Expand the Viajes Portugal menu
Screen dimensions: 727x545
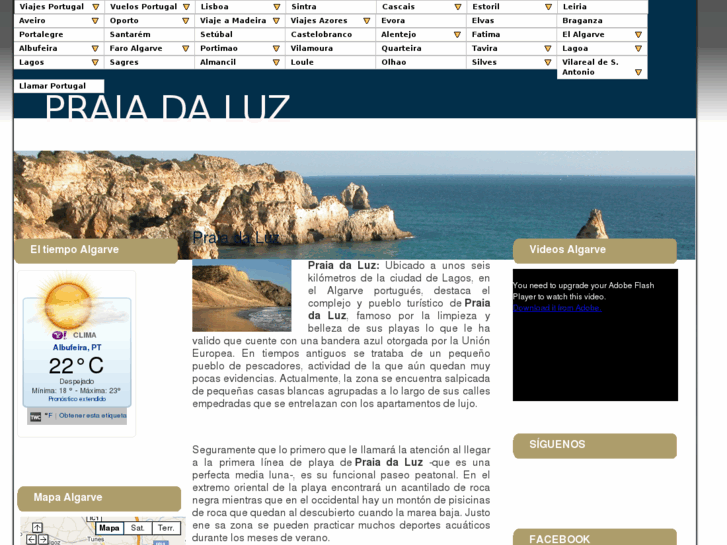96,7
